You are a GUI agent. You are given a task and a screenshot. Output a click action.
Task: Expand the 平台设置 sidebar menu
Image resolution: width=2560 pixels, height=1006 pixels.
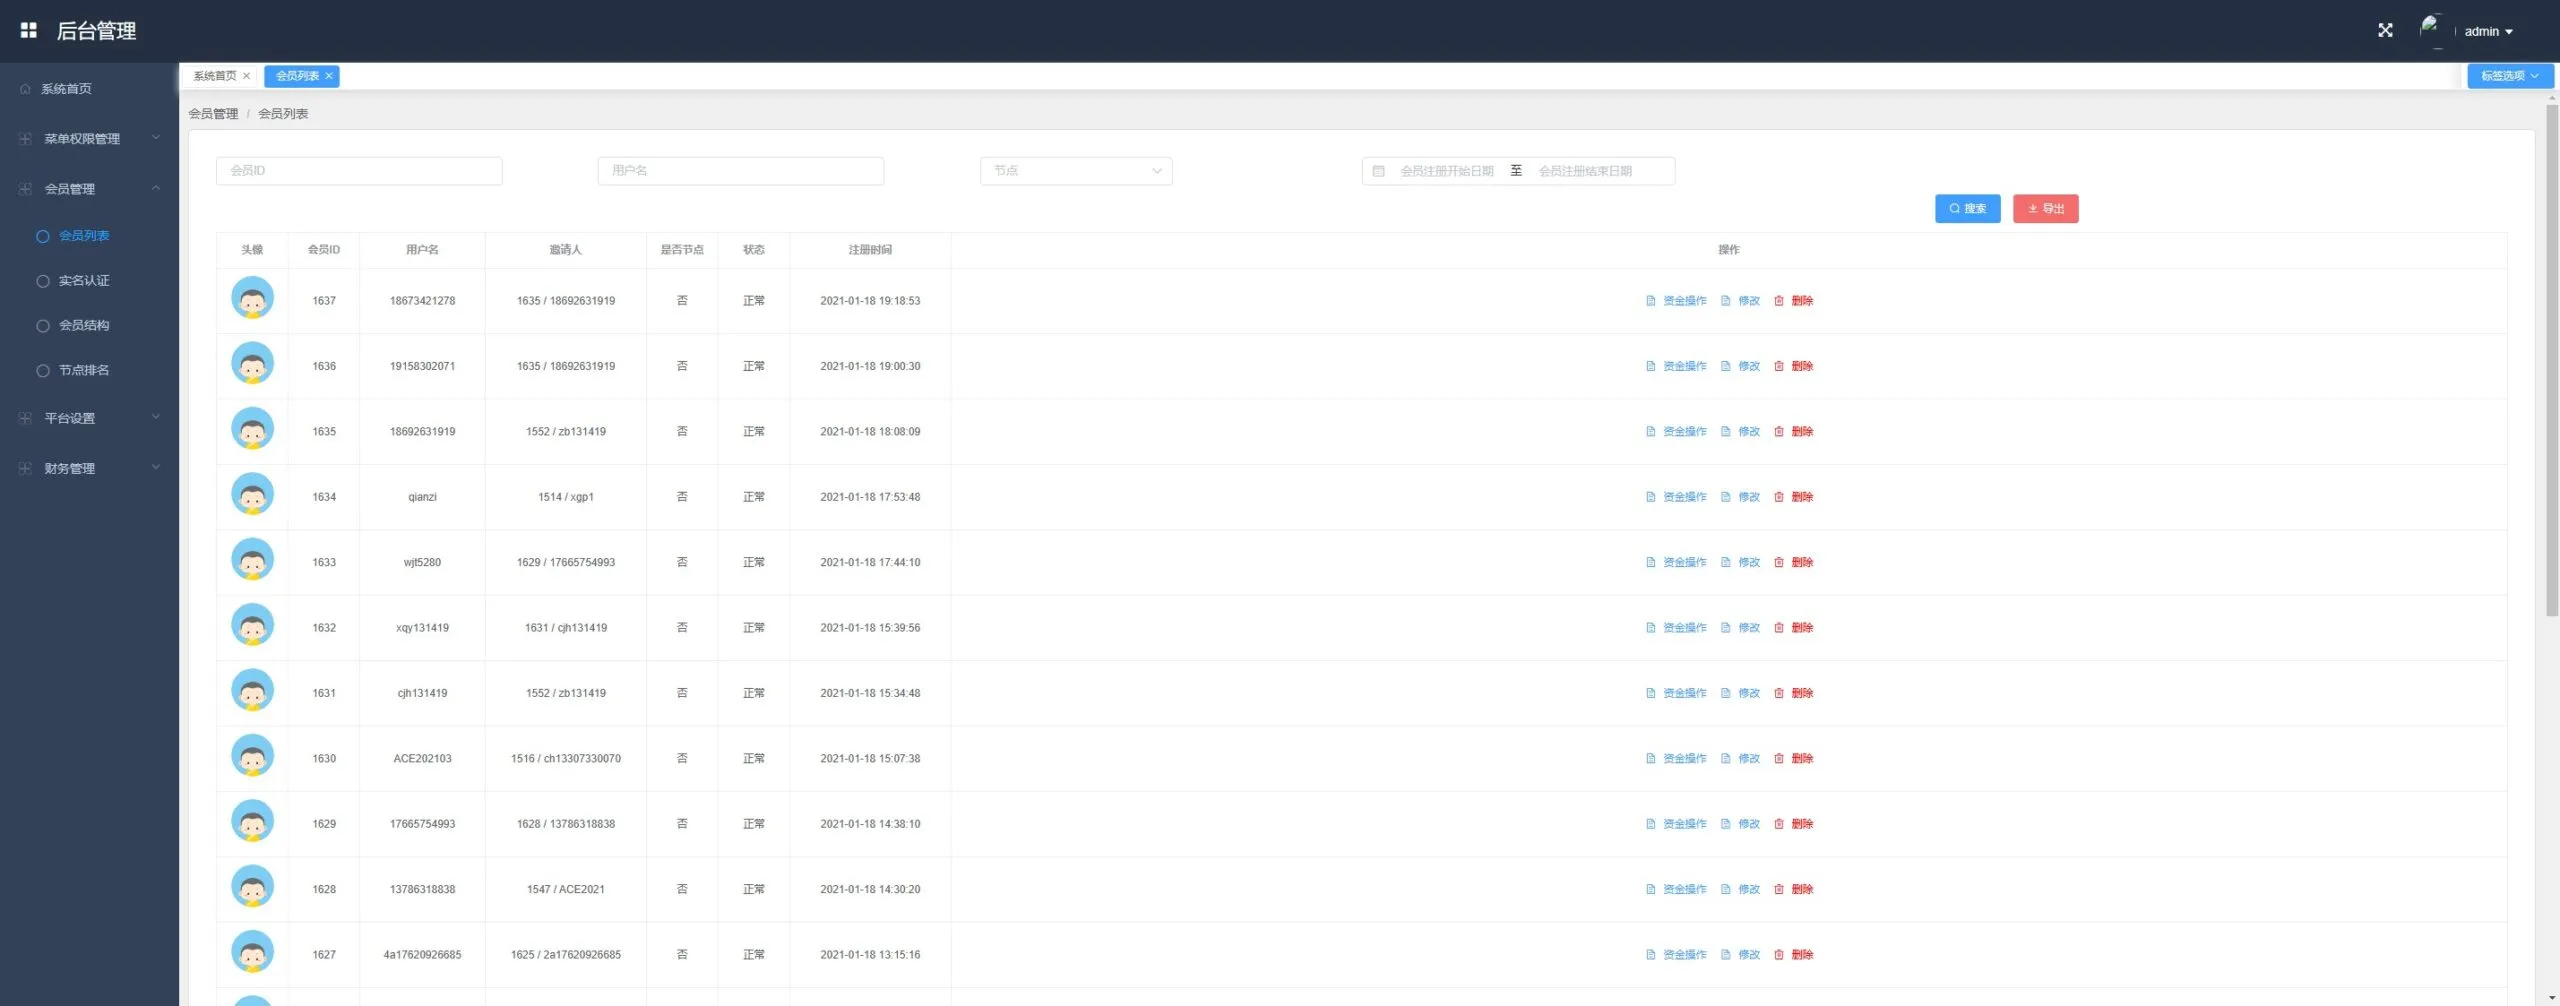[89, 418]
